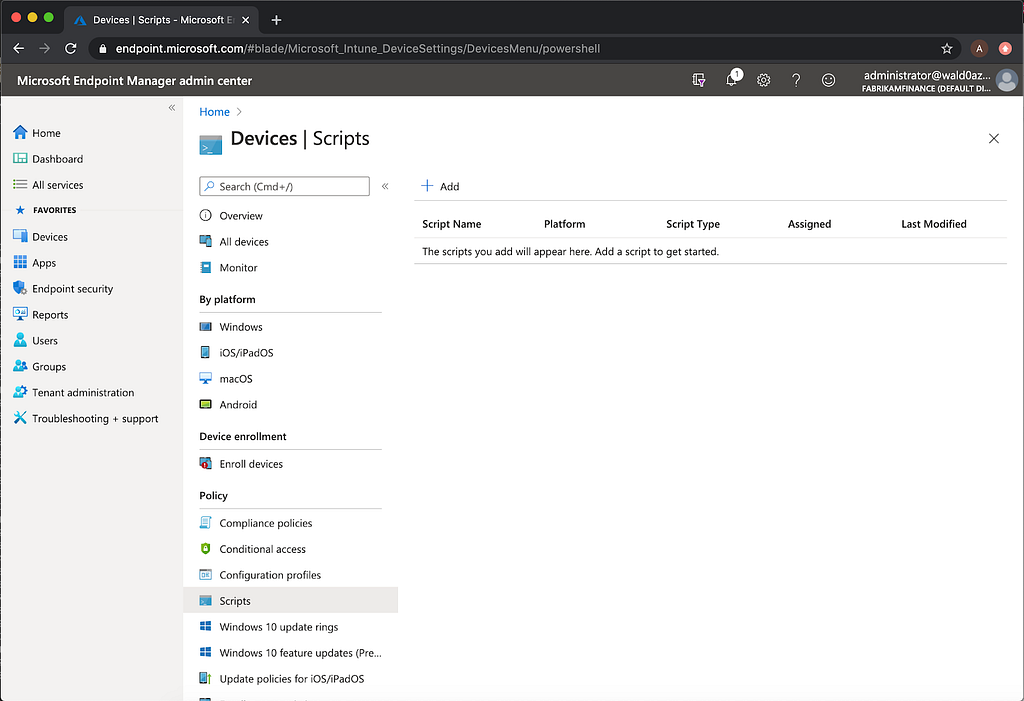The height and width of the screenshot is (701, 1024).
Task: Open the settings gear icon in header
Action: click(x=763, y=80)
